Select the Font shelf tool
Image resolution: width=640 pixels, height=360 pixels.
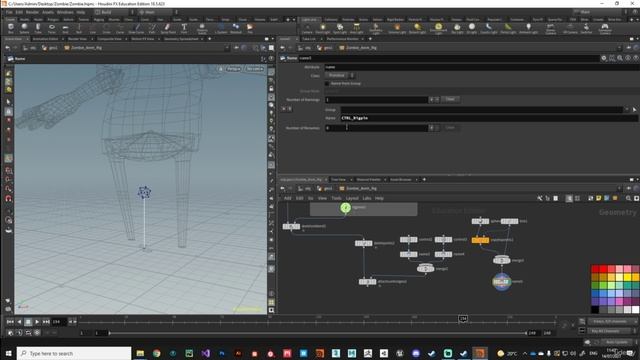pyautogui.click(x=184, y=28)
